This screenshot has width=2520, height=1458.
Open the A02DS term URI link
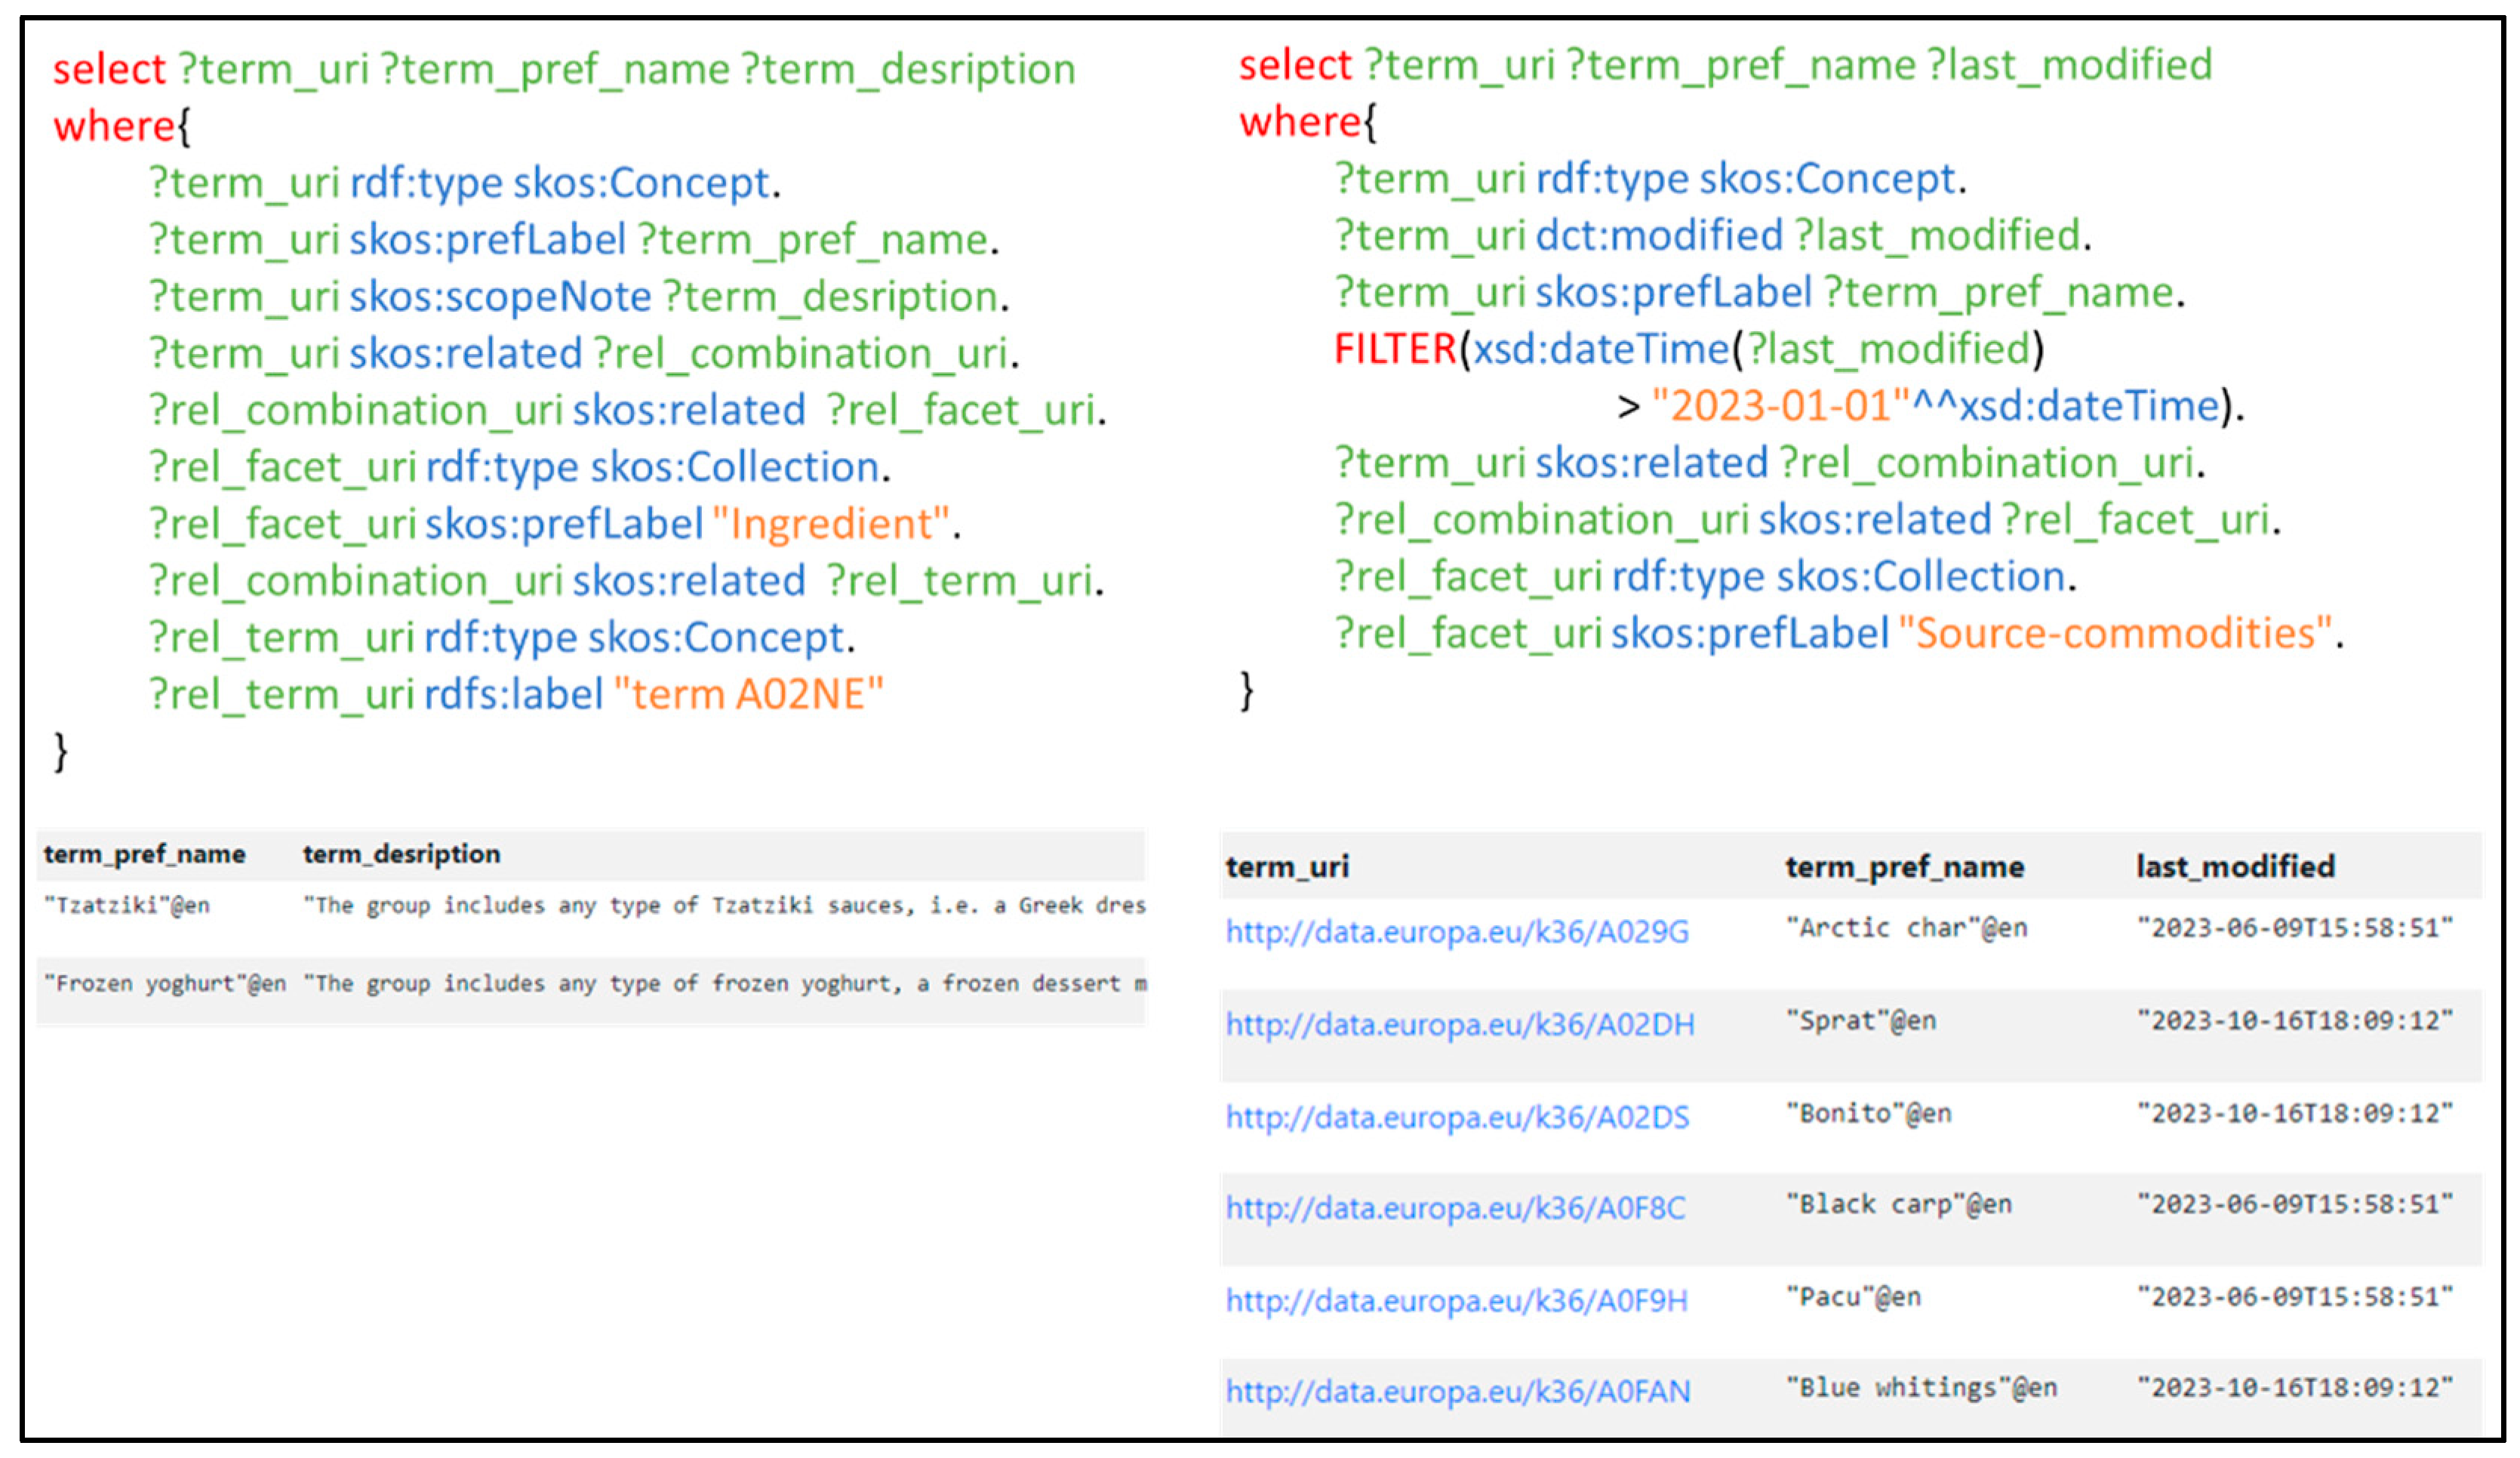click(x=1457, y=1116)
